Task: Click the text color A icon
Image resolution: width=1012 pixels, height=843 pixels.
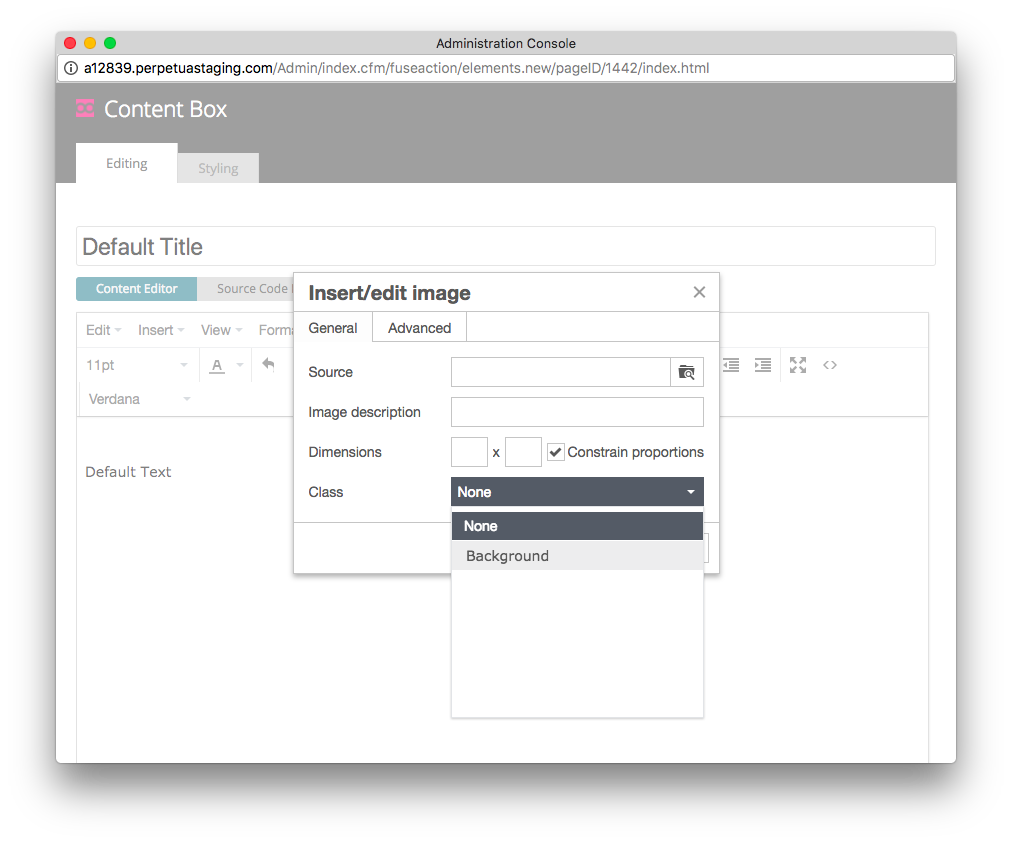Action: 218,366
